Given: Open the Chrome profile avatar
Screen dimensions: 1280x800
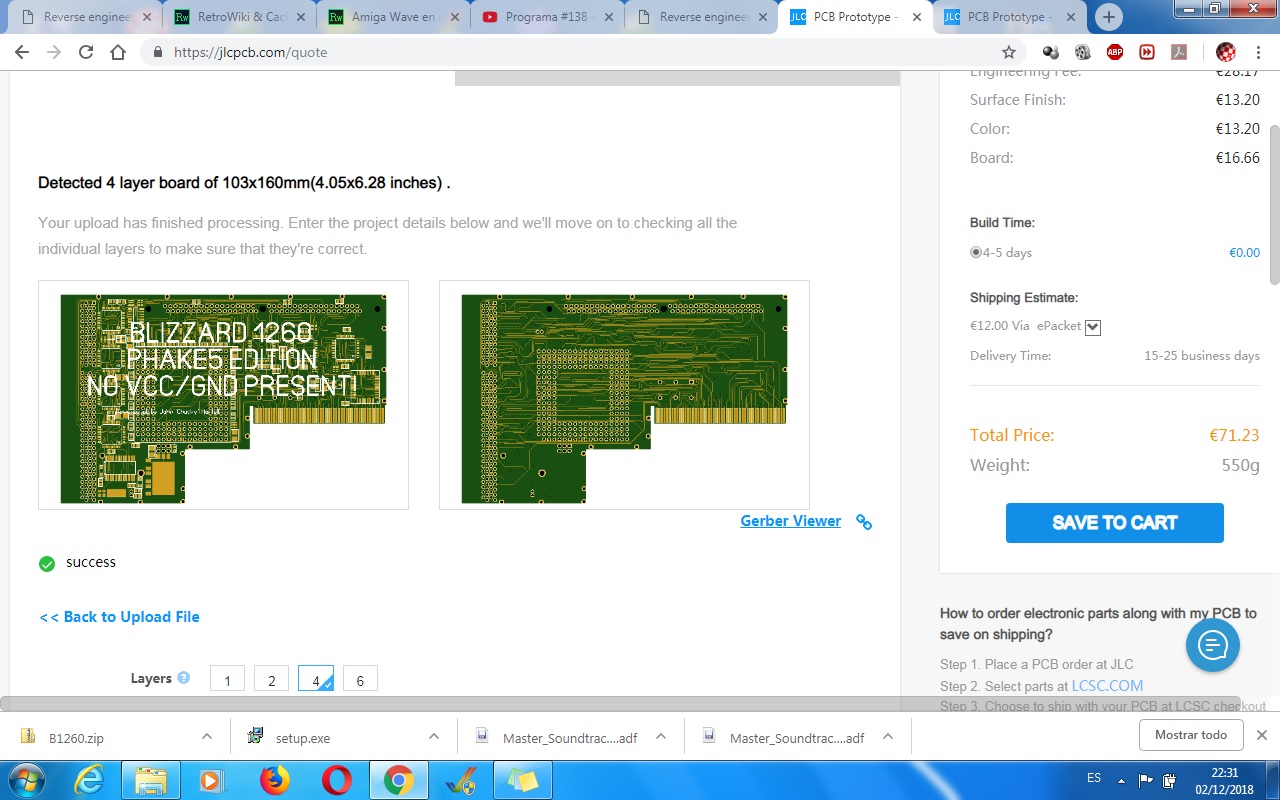Looking at the screenshot, I should pyautogui.click(x=1225, y=52).
